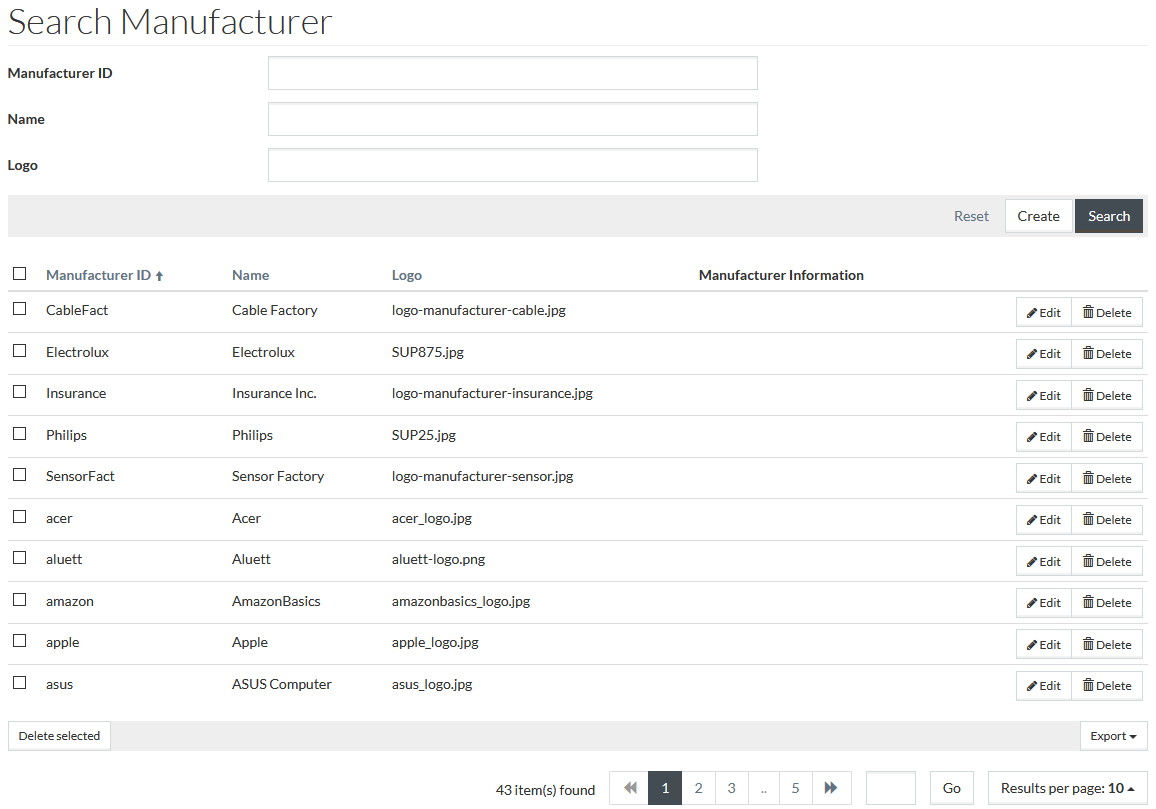Viewport: 1156px width, 809px height.
Task: Edit the asus manufacturer
Action: [1043, 686]
